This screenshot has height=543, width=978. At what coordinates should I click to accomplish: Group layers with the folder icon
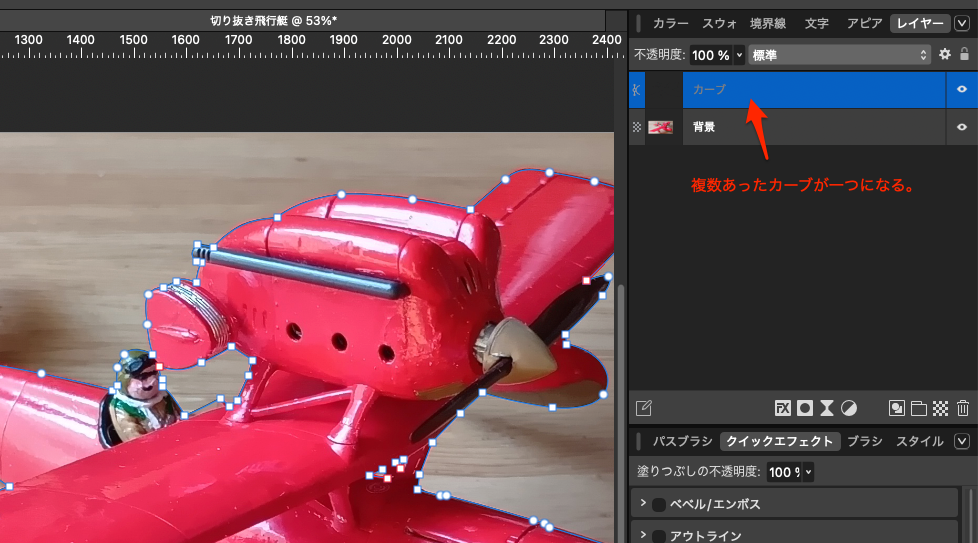tap(919, 408)
